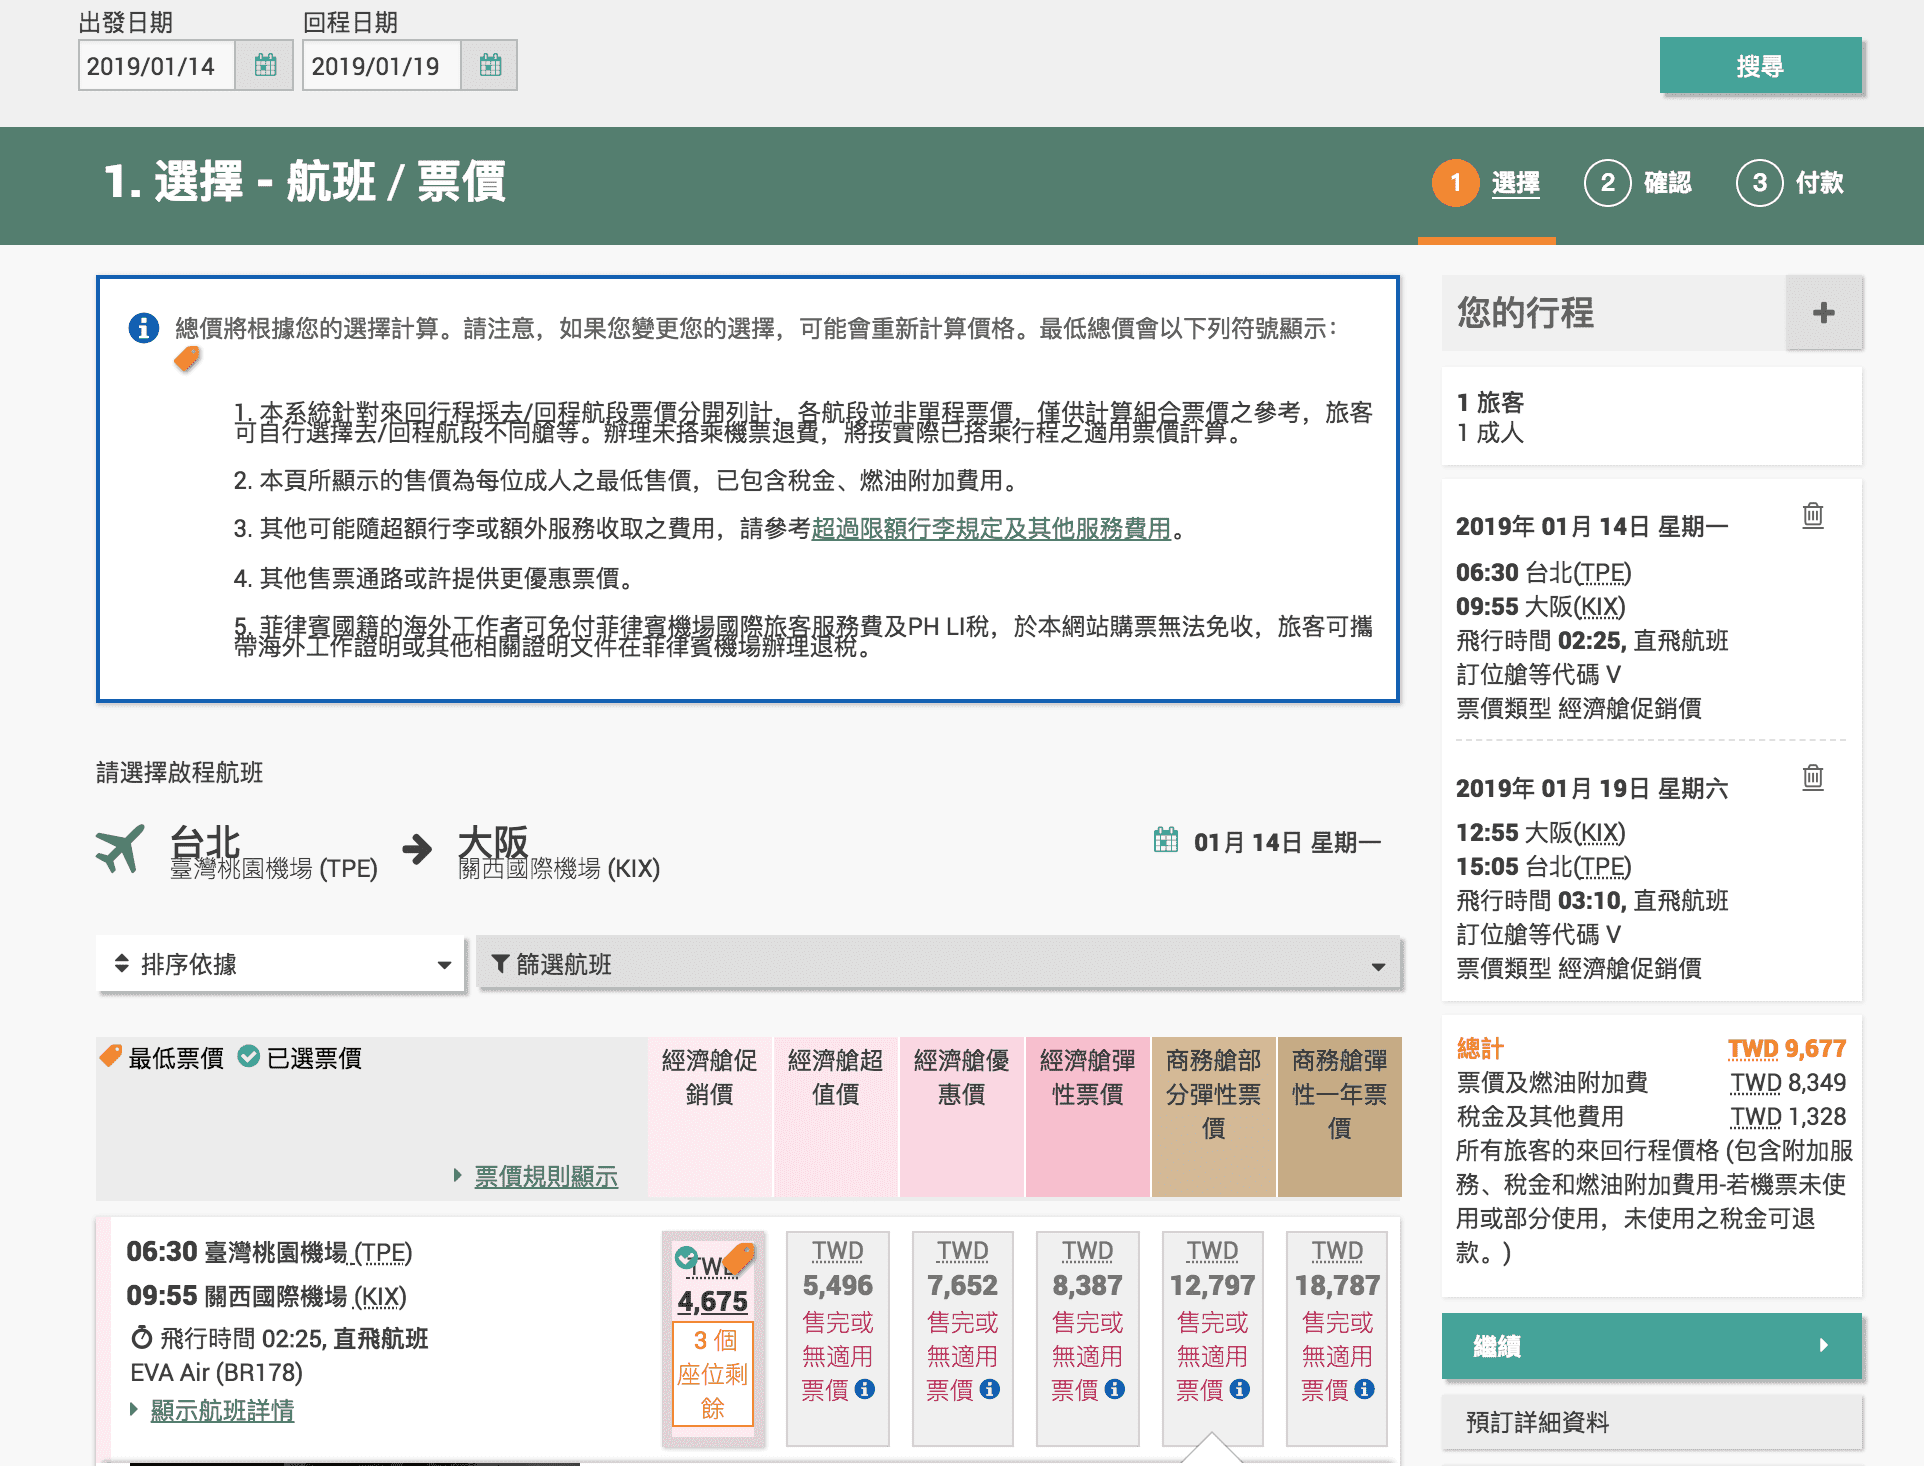The width and height of the screenshot is (1924, 1466).
Task: Select step 1 選擇 tab
Action: pos(1487,183)
